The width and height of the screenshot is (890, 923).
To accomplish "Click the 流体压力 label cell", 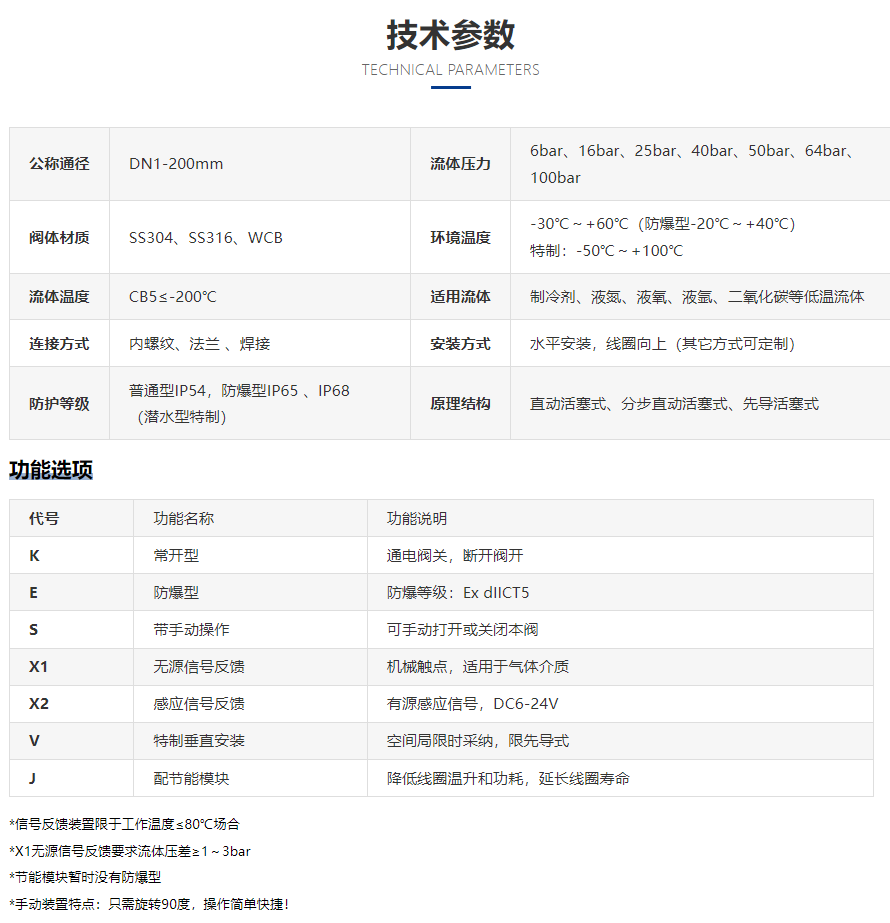I will coord(460,164).
